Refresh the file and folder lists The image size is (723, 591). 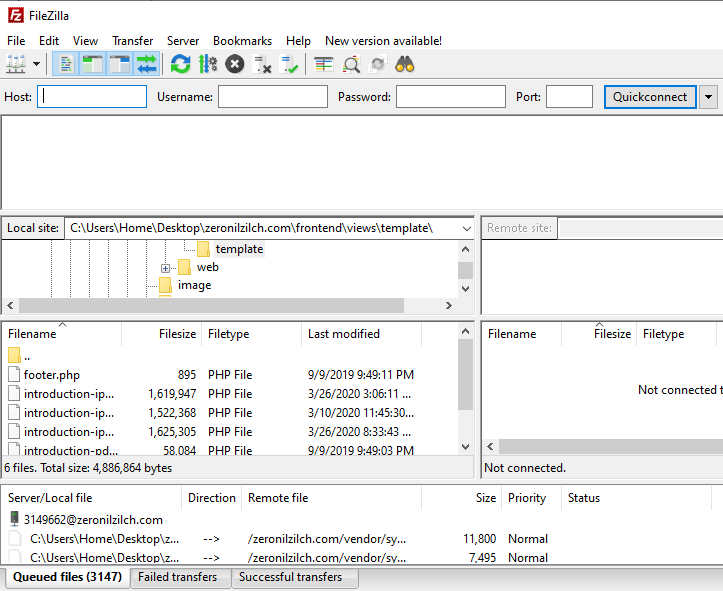pos(180,64)
